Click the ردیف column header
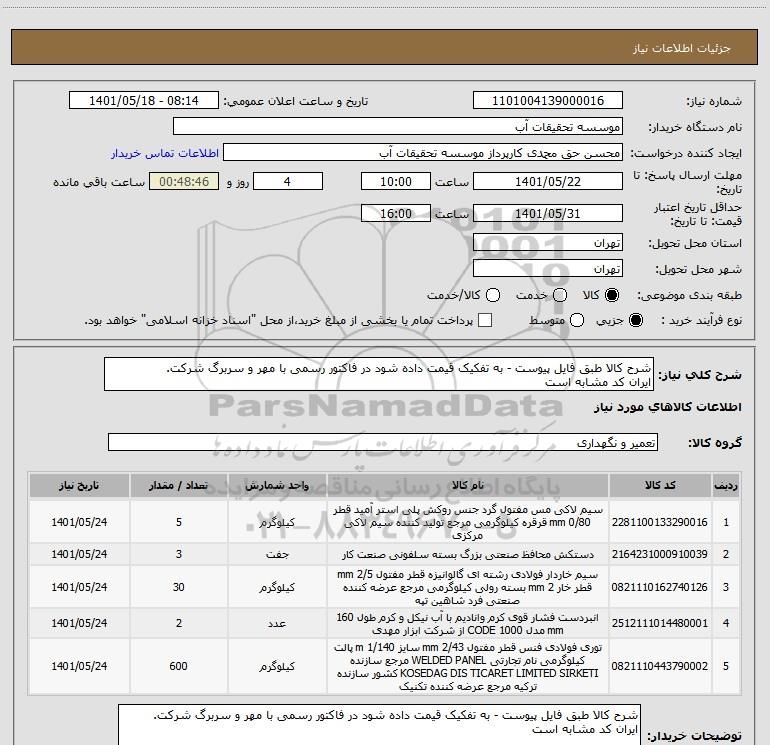This screenshot has height=745, width=770. pos(726,485)
